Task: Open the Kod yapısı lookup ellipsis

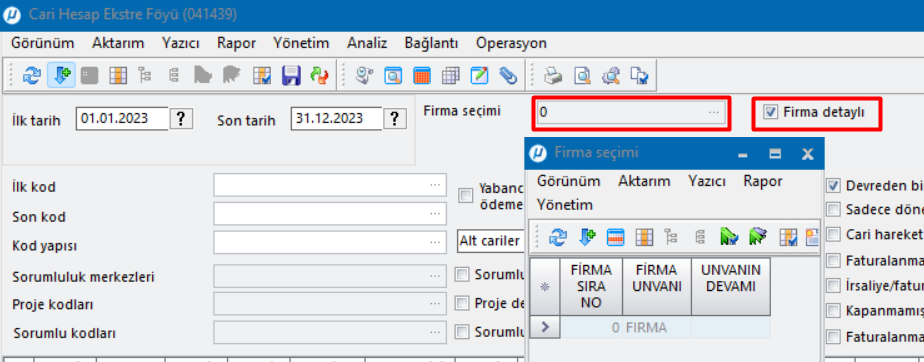Action: [x=435, y=242]
